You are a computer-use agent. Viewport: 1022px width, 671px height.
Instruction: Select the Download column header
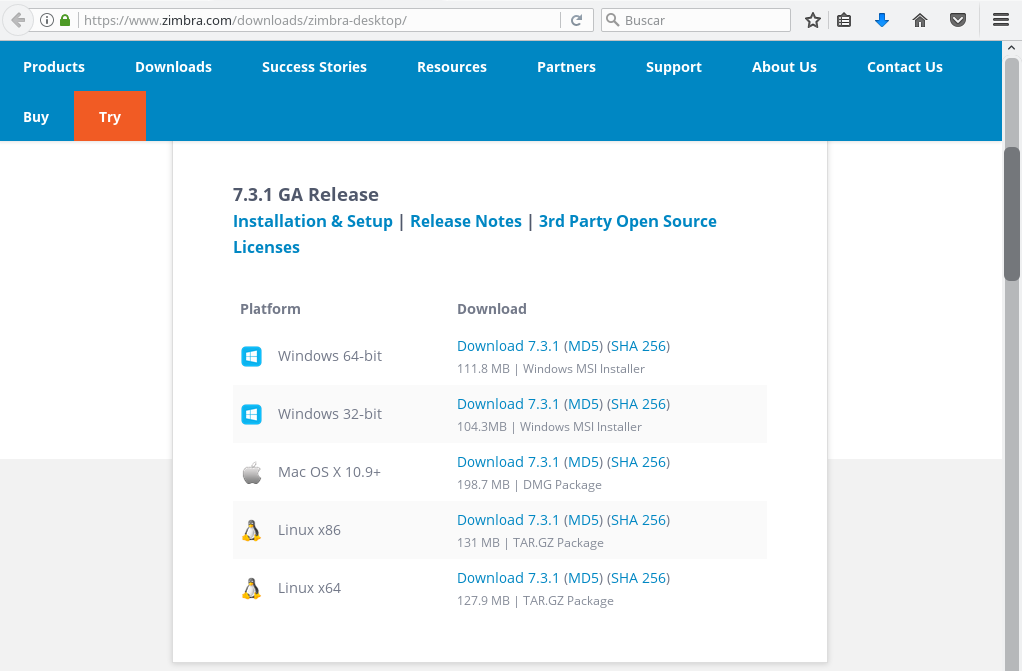coord(491,308)
